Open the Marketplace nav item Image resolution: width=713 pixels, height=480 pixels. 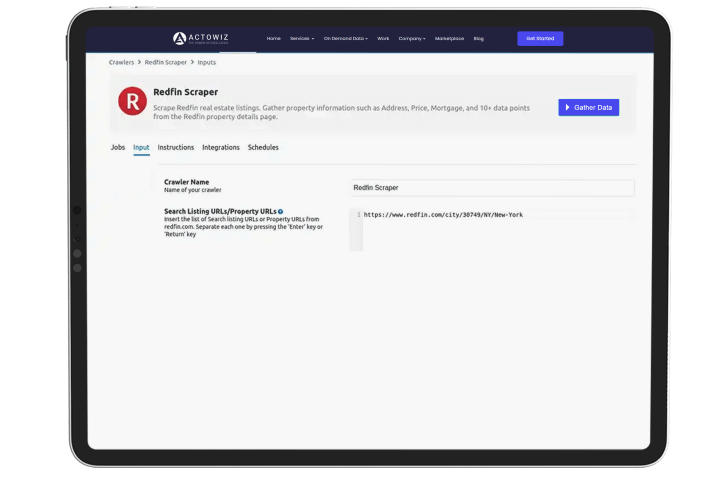point(449,39)
